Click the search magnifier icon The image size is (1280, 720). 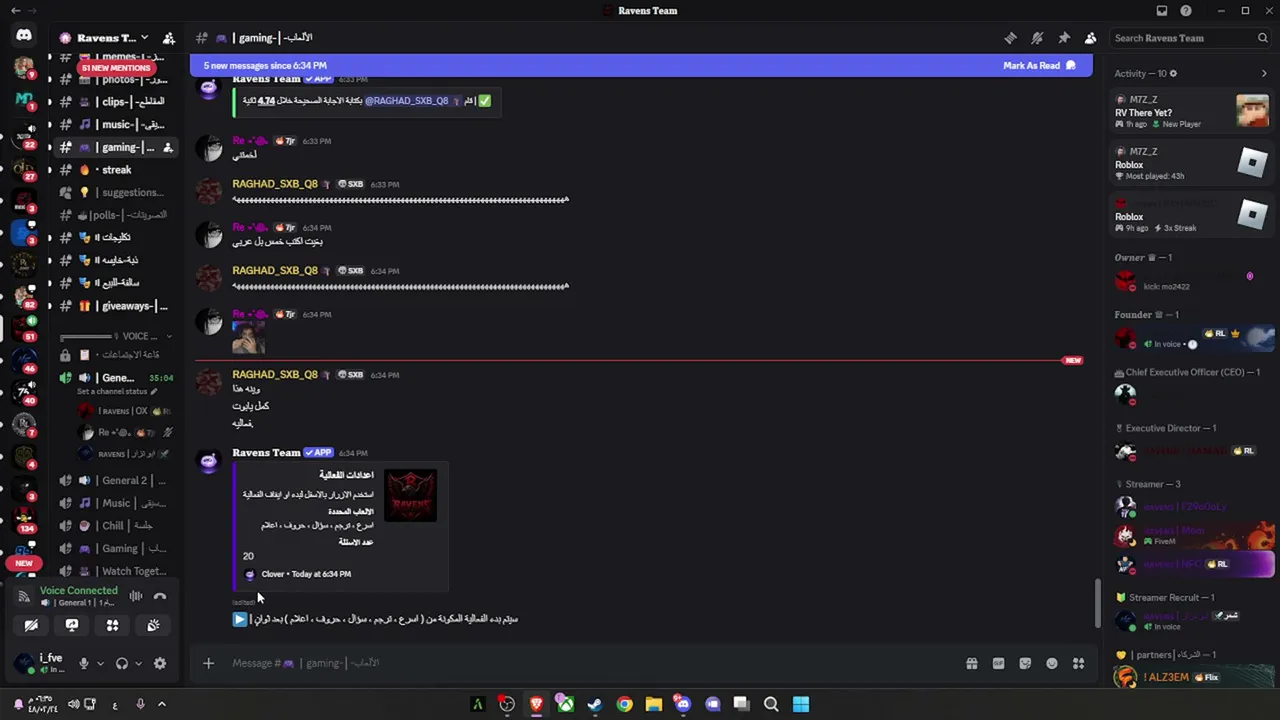point(1262,38)
